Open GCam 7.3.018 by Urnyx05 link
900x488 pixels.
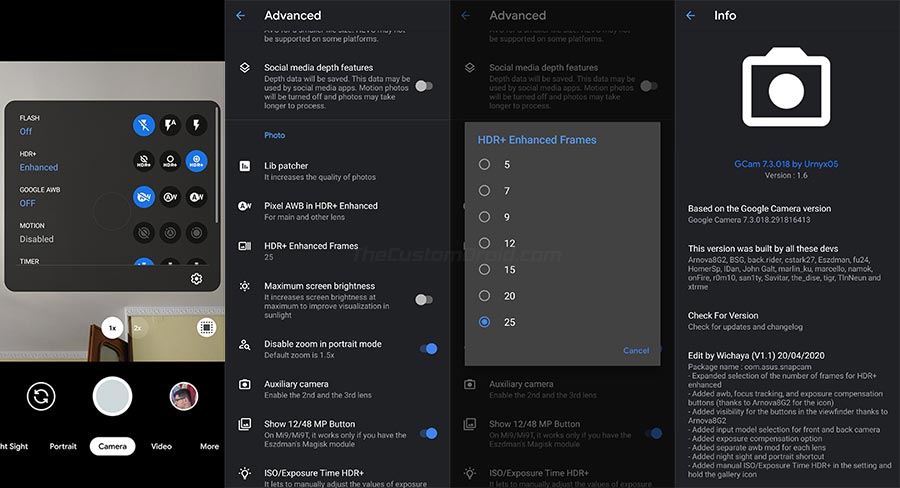tap(786, 164)
